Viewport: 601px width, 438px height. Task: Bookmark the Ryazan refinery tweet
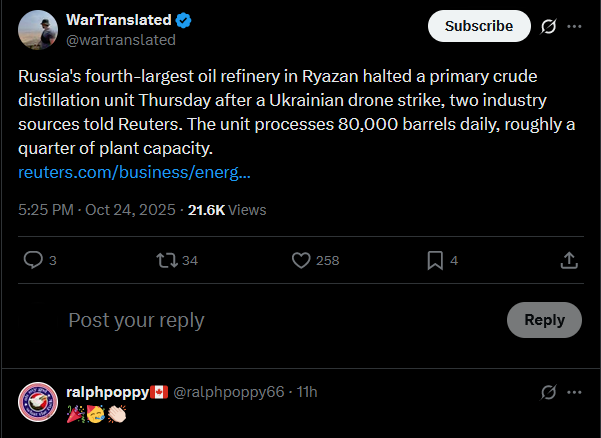coord(435,261)
